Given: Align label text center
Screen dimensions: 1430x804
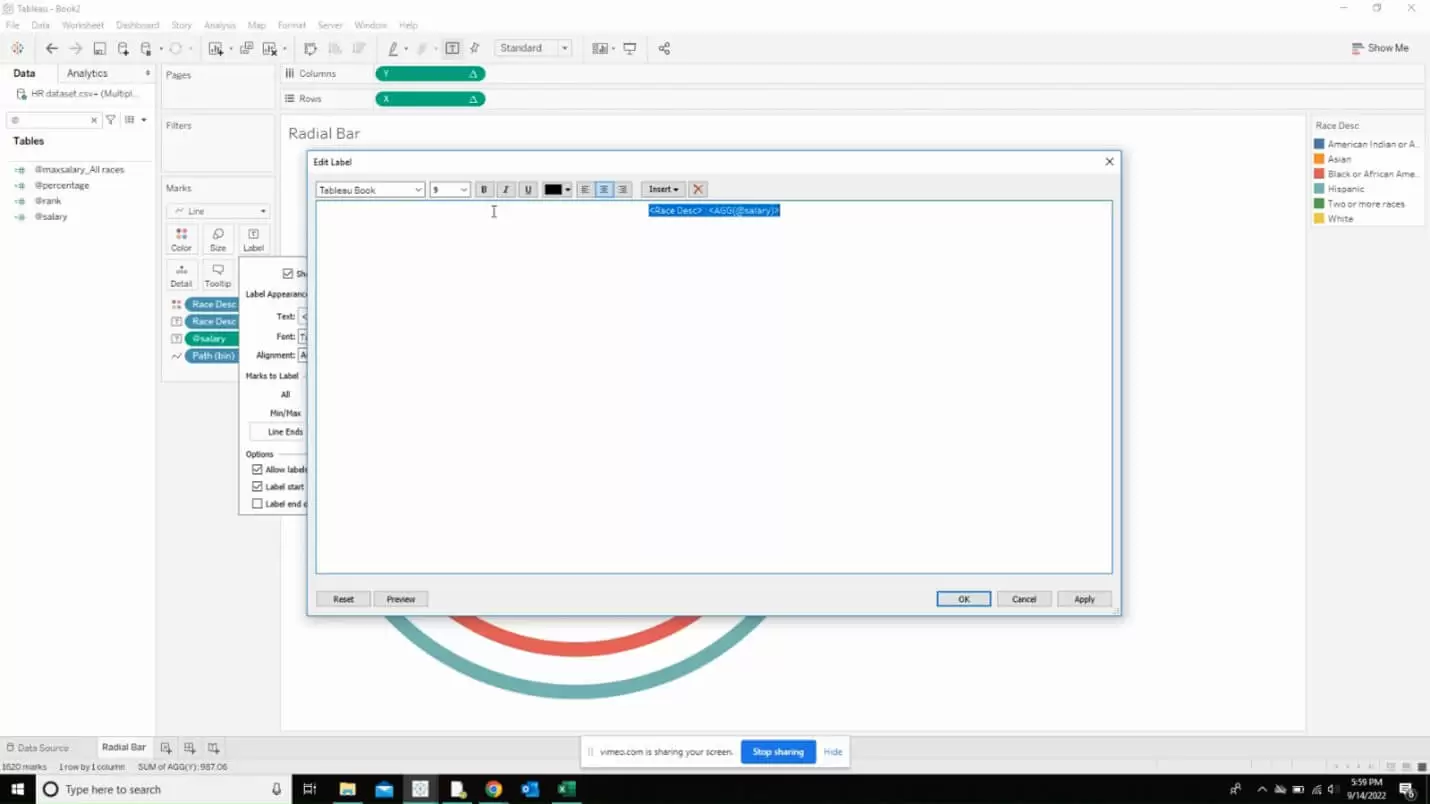Looking at the screenshot, I should click(604, 190).
